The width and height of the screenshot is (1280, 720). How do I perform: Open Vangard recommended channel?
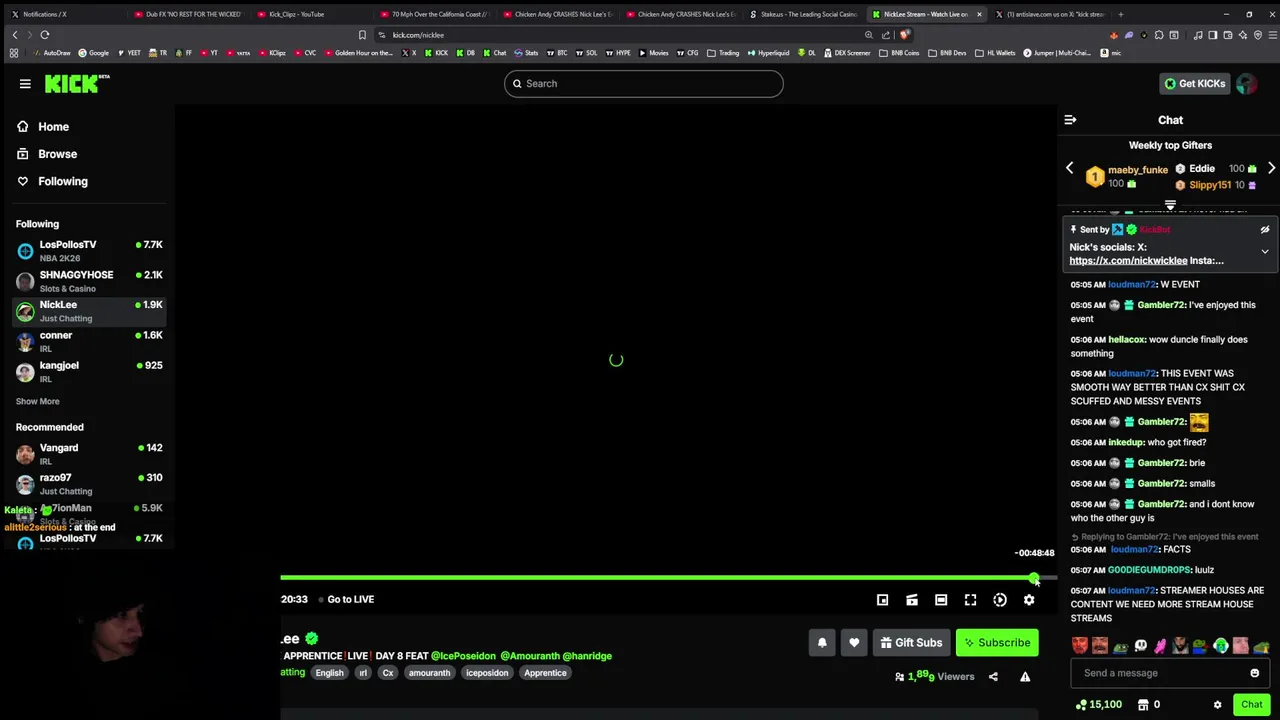90,454
